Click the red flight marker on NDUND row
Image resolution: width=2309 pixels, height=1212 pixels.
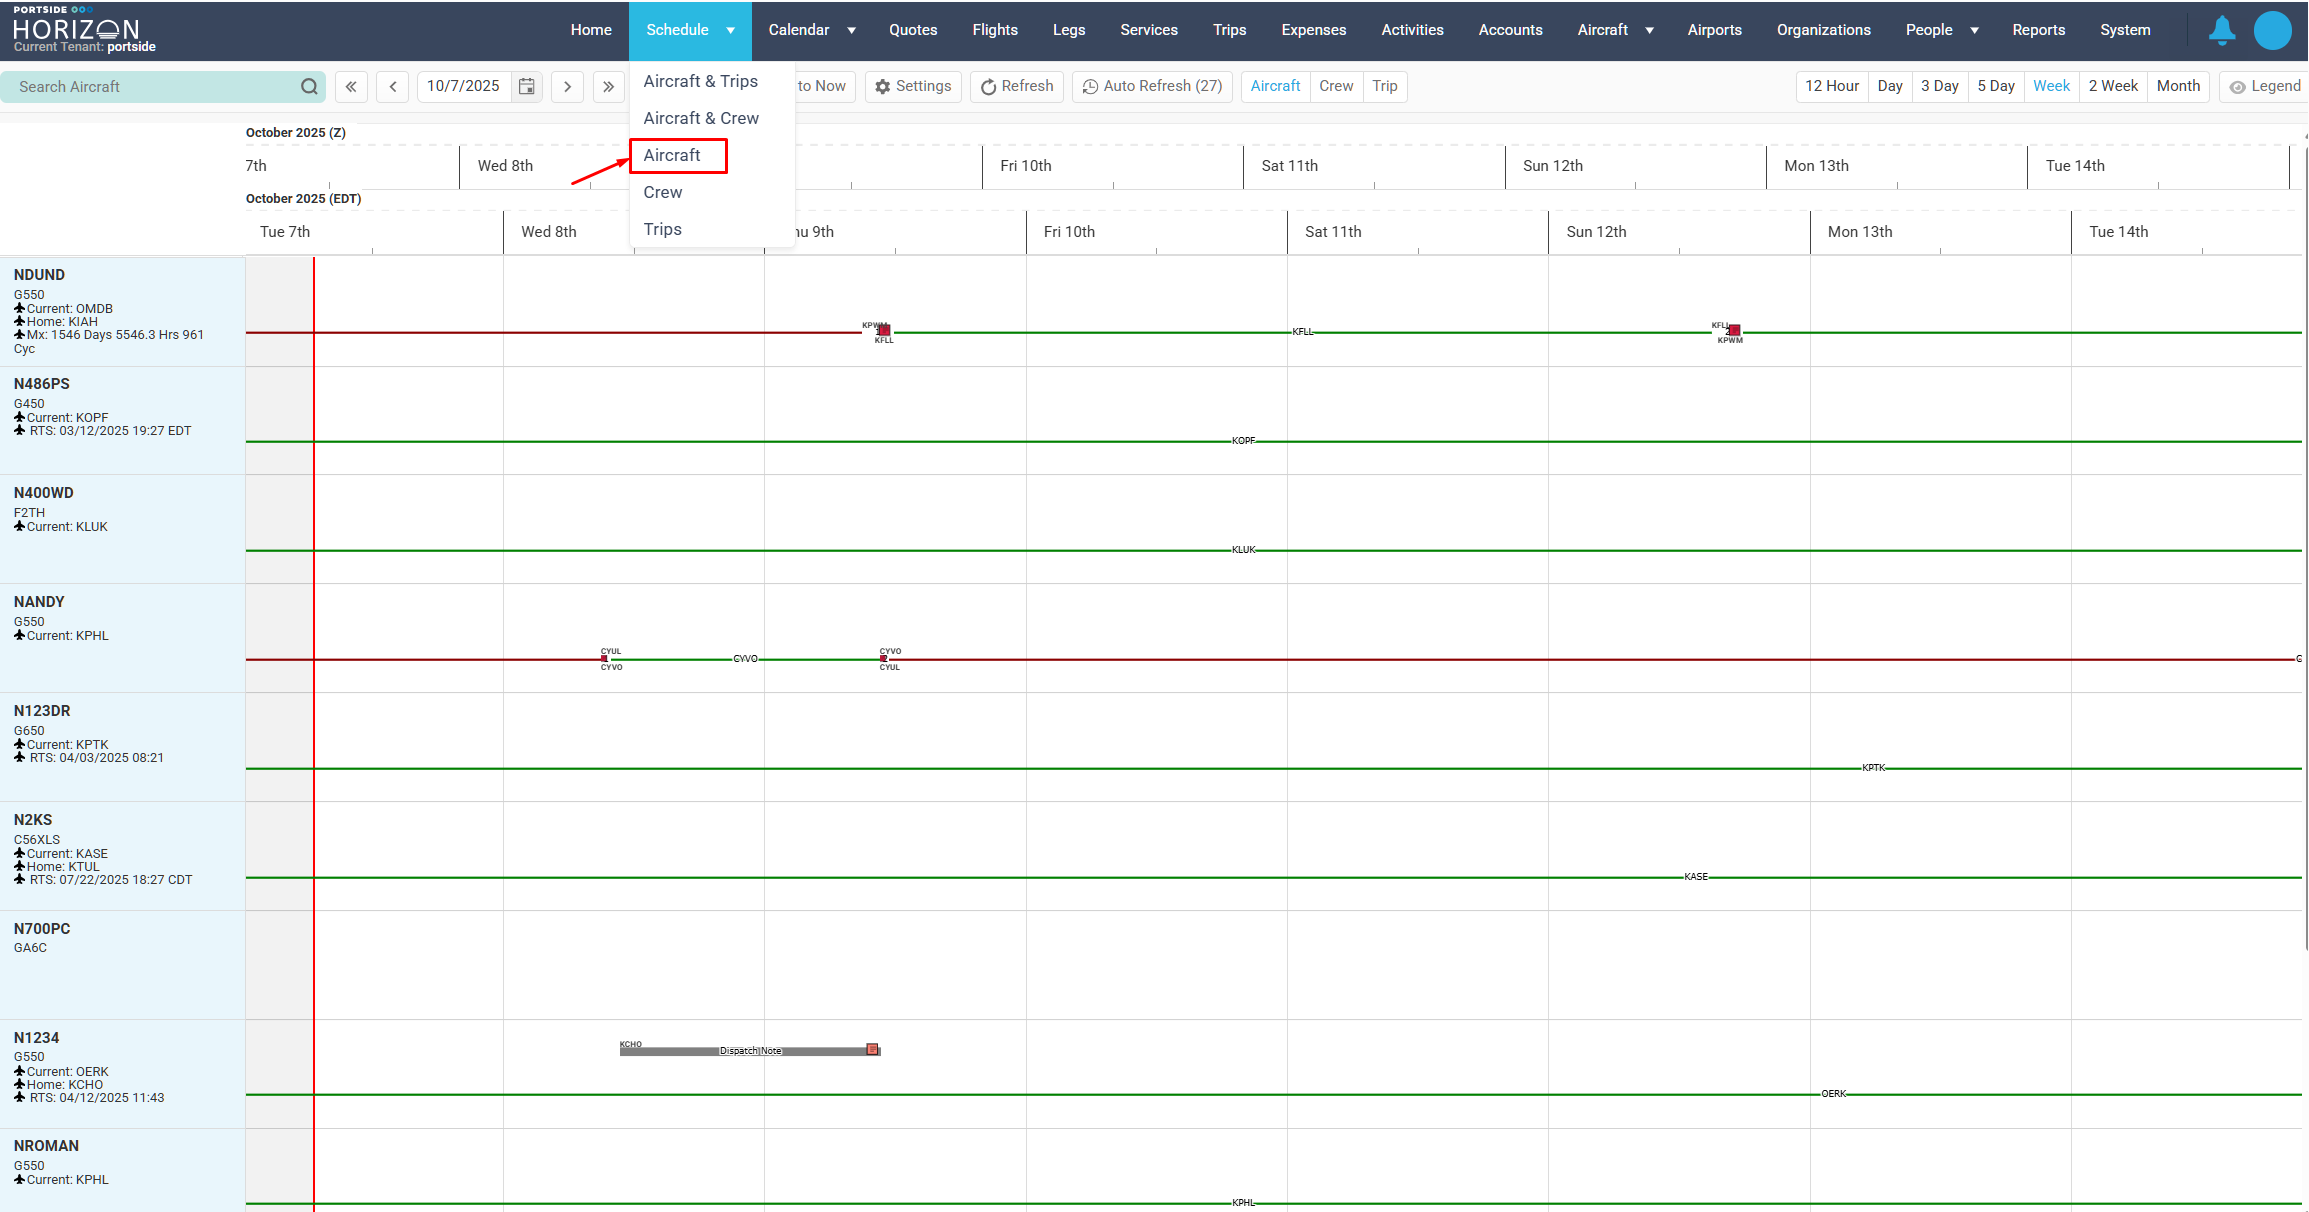(884, 331)
